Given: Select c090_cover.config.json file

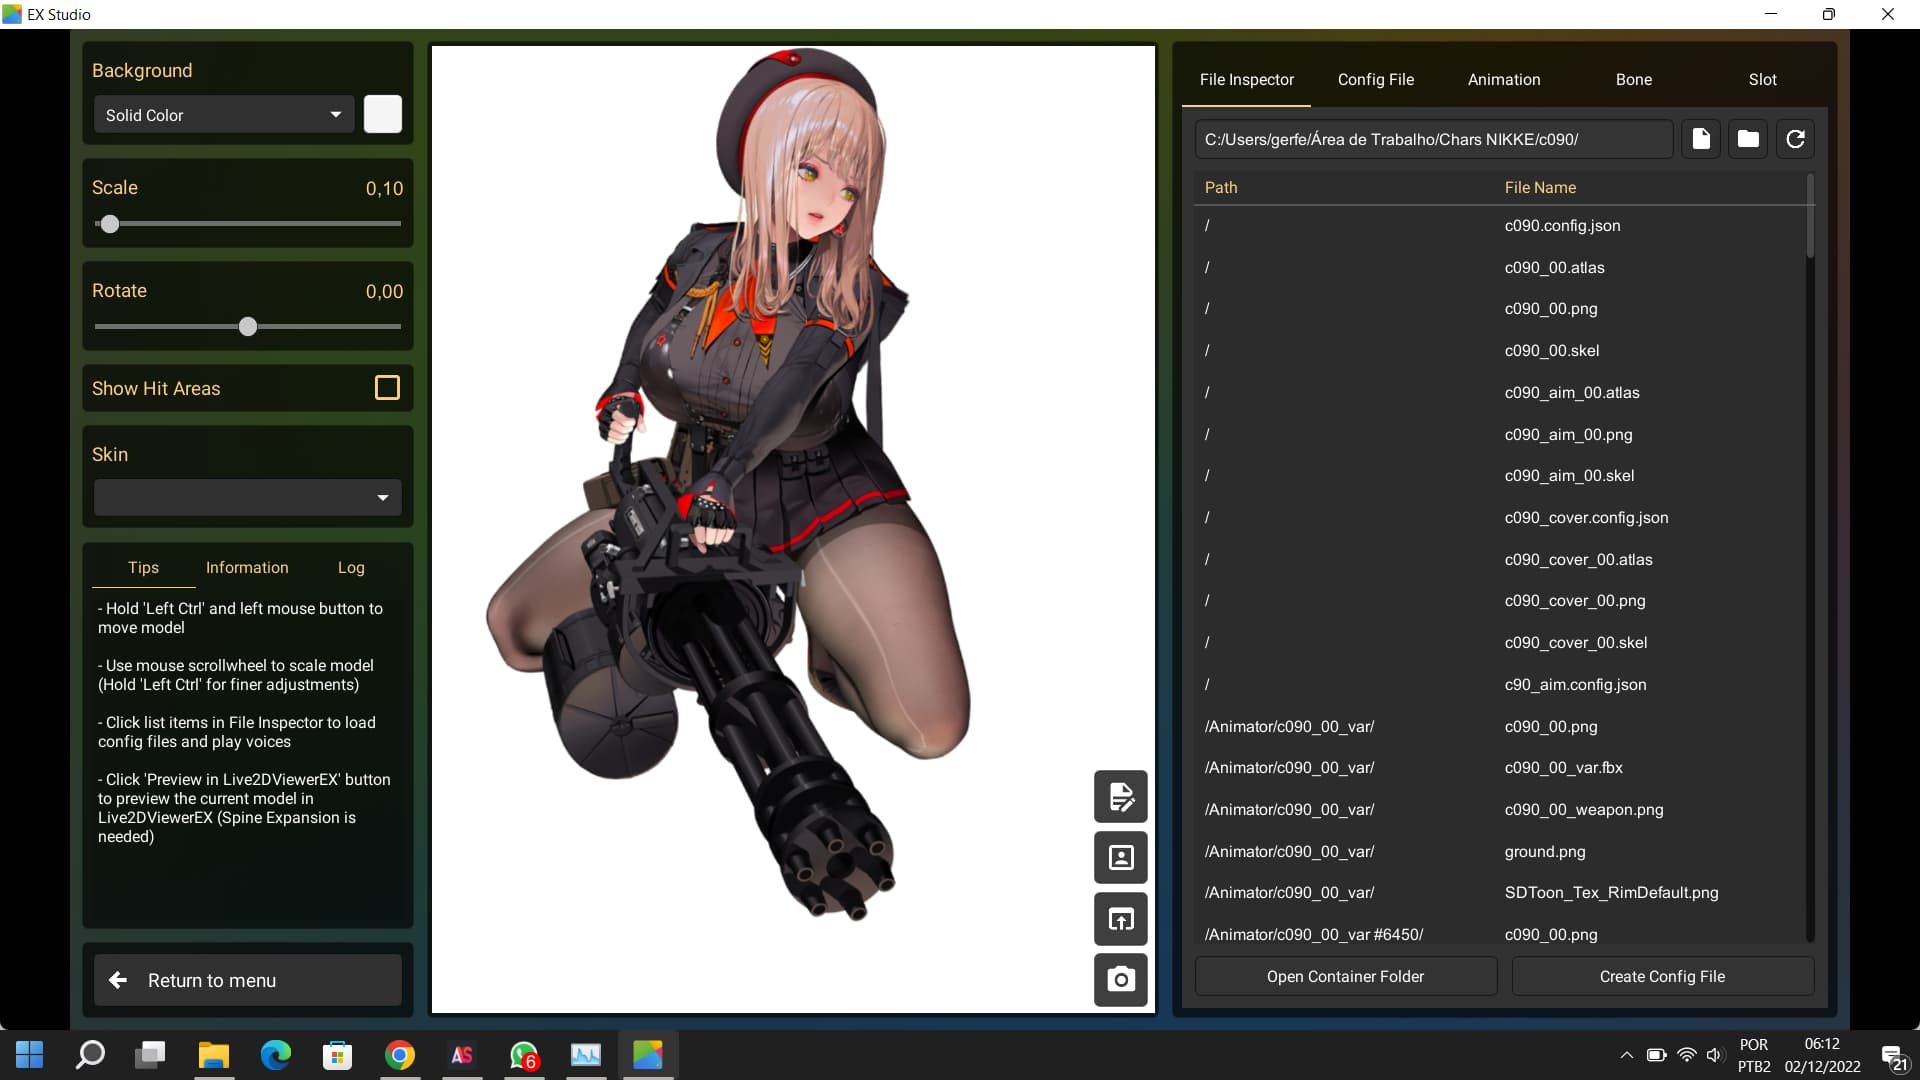Looking at the screenshot, I should [x=1499, y=518].
